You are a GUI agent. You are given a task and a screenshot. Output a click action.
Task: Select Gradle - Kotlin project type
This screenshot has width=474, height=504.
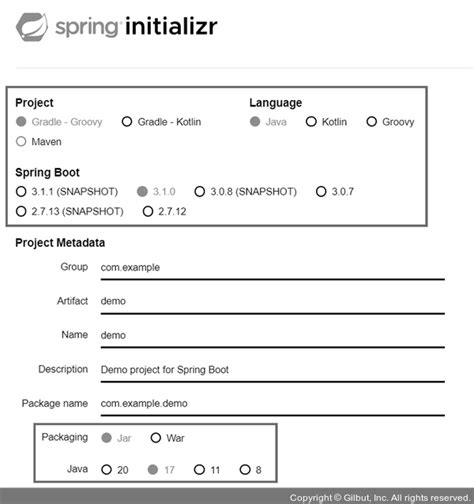coord(127,122)
